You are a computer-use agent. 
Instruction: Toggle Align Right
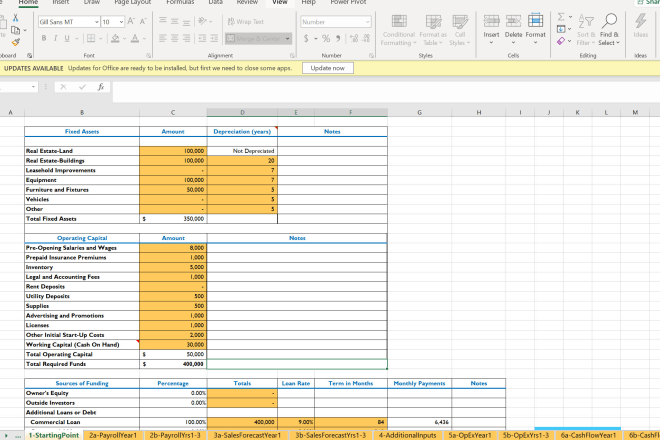tap(186, 38)
